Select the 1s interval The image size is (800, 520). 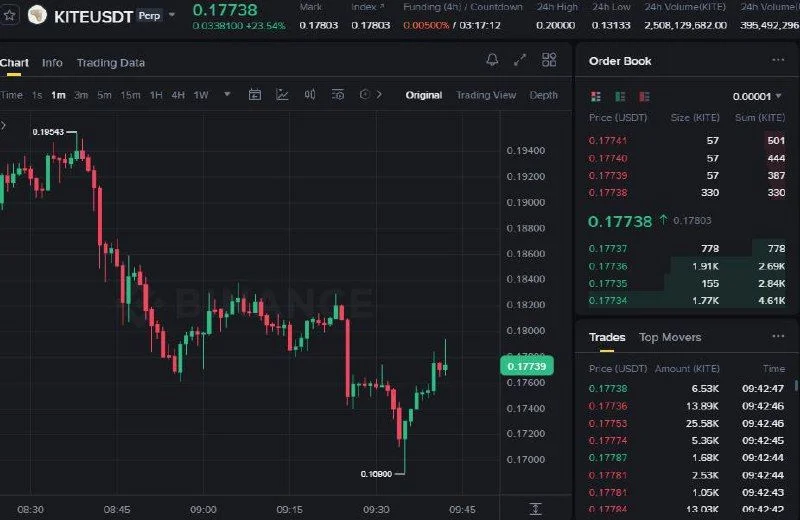pos(37,95)
